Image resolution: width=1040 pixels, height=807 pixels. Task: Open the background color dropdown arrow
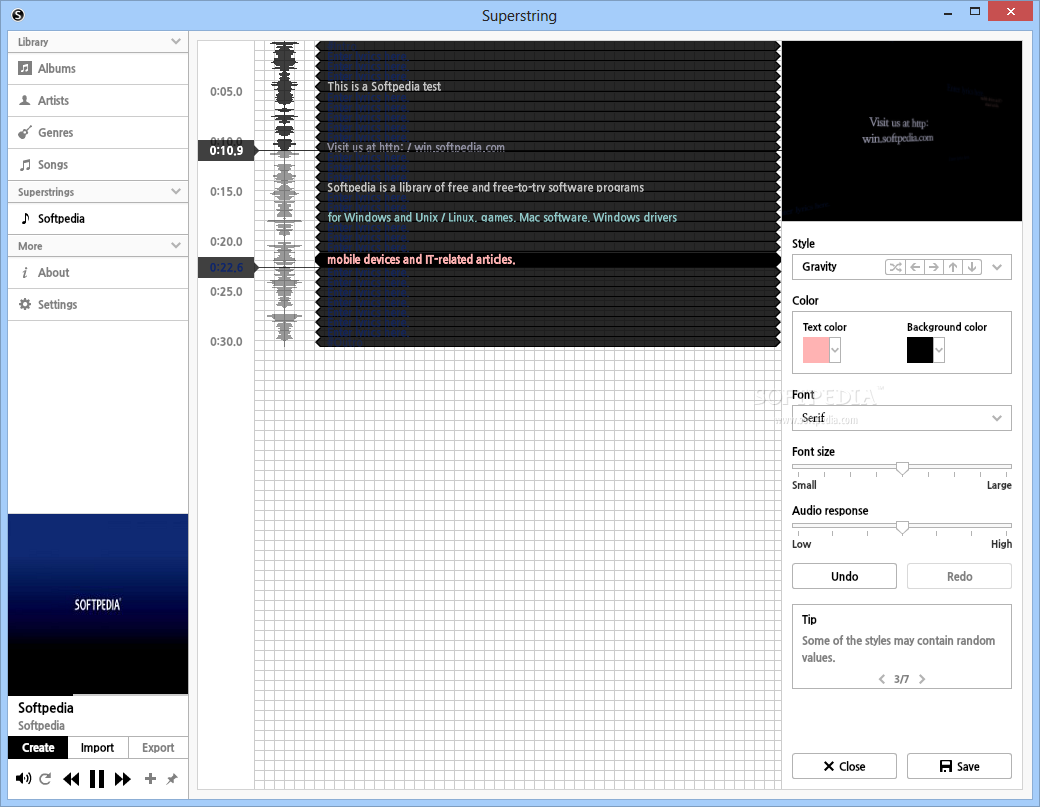click(x=939, y=350)
